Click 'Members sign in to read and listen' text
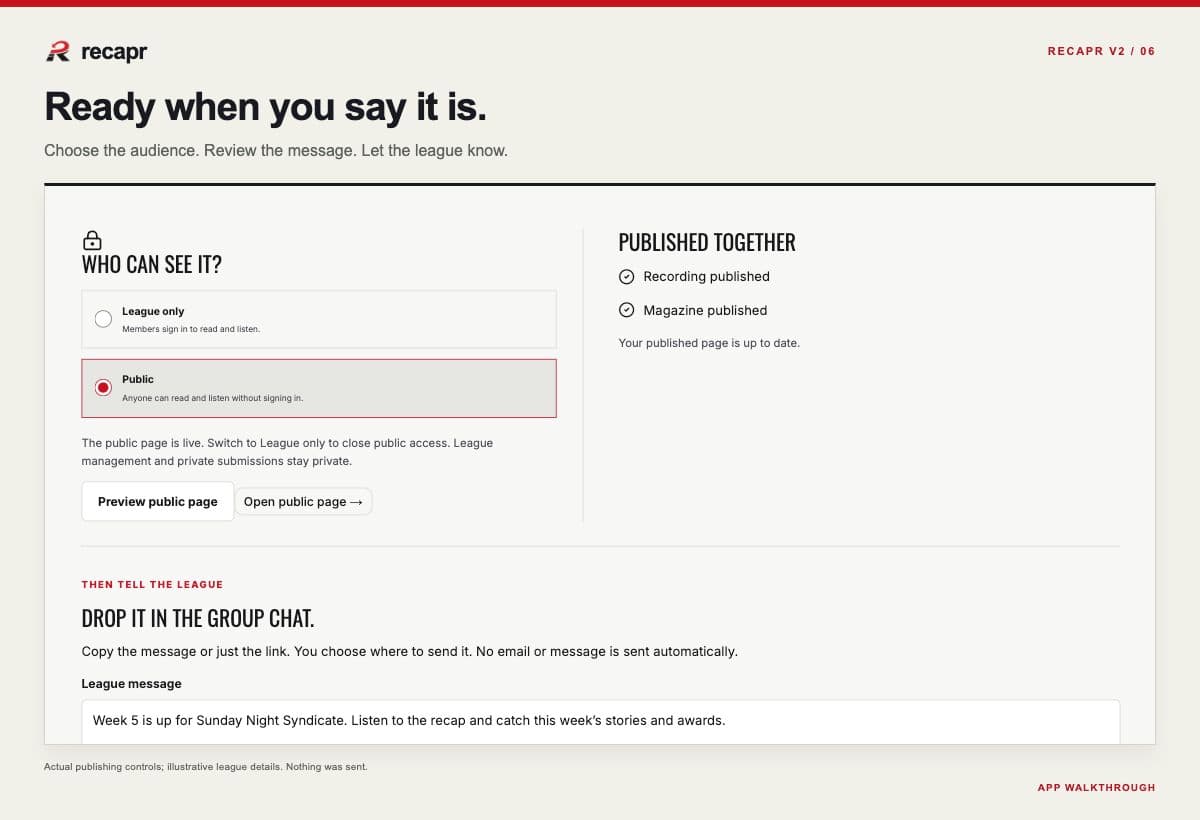 [191, 329]
